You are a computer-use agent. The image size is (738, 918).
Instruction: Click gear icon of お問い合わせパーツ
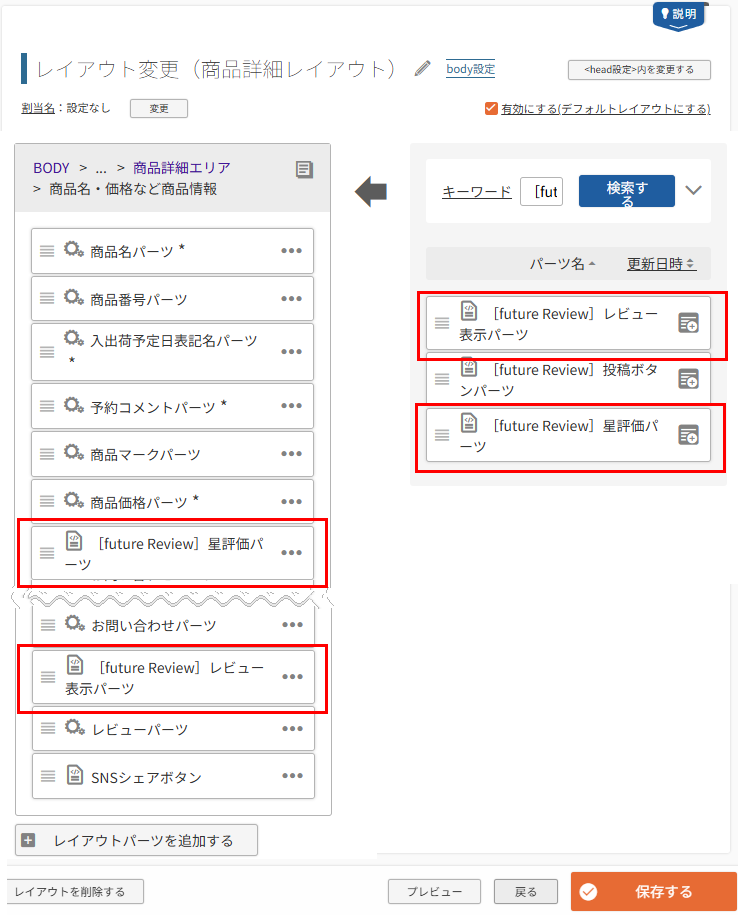point(75,624)
